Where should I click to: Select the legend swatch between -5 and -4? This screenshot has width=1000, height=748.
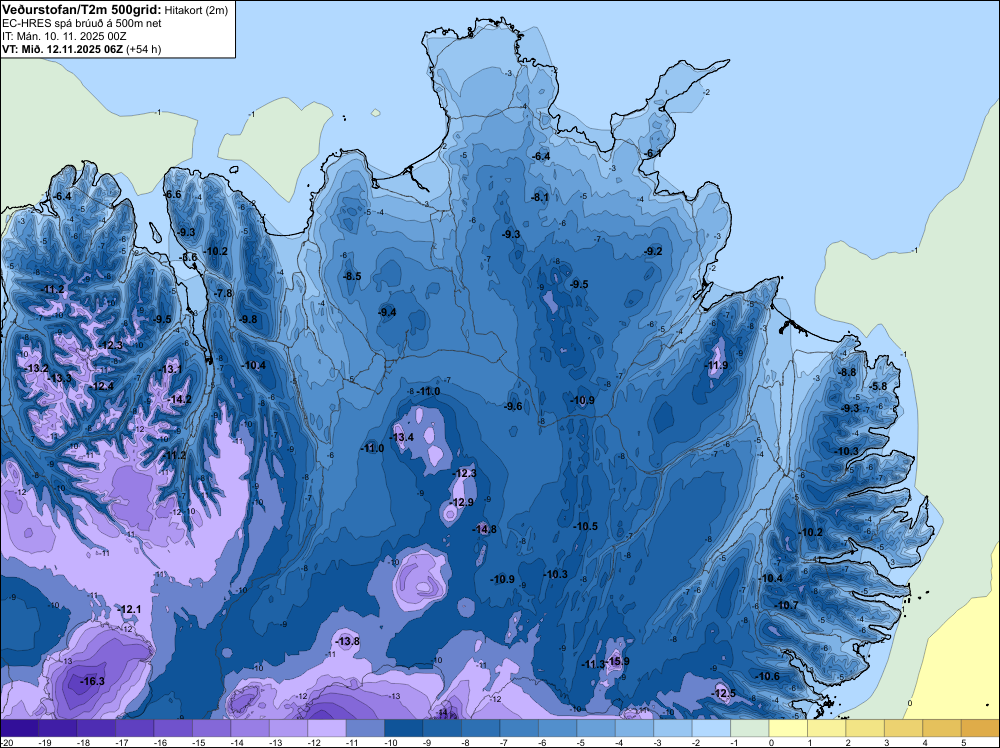(x=596, y=728)
